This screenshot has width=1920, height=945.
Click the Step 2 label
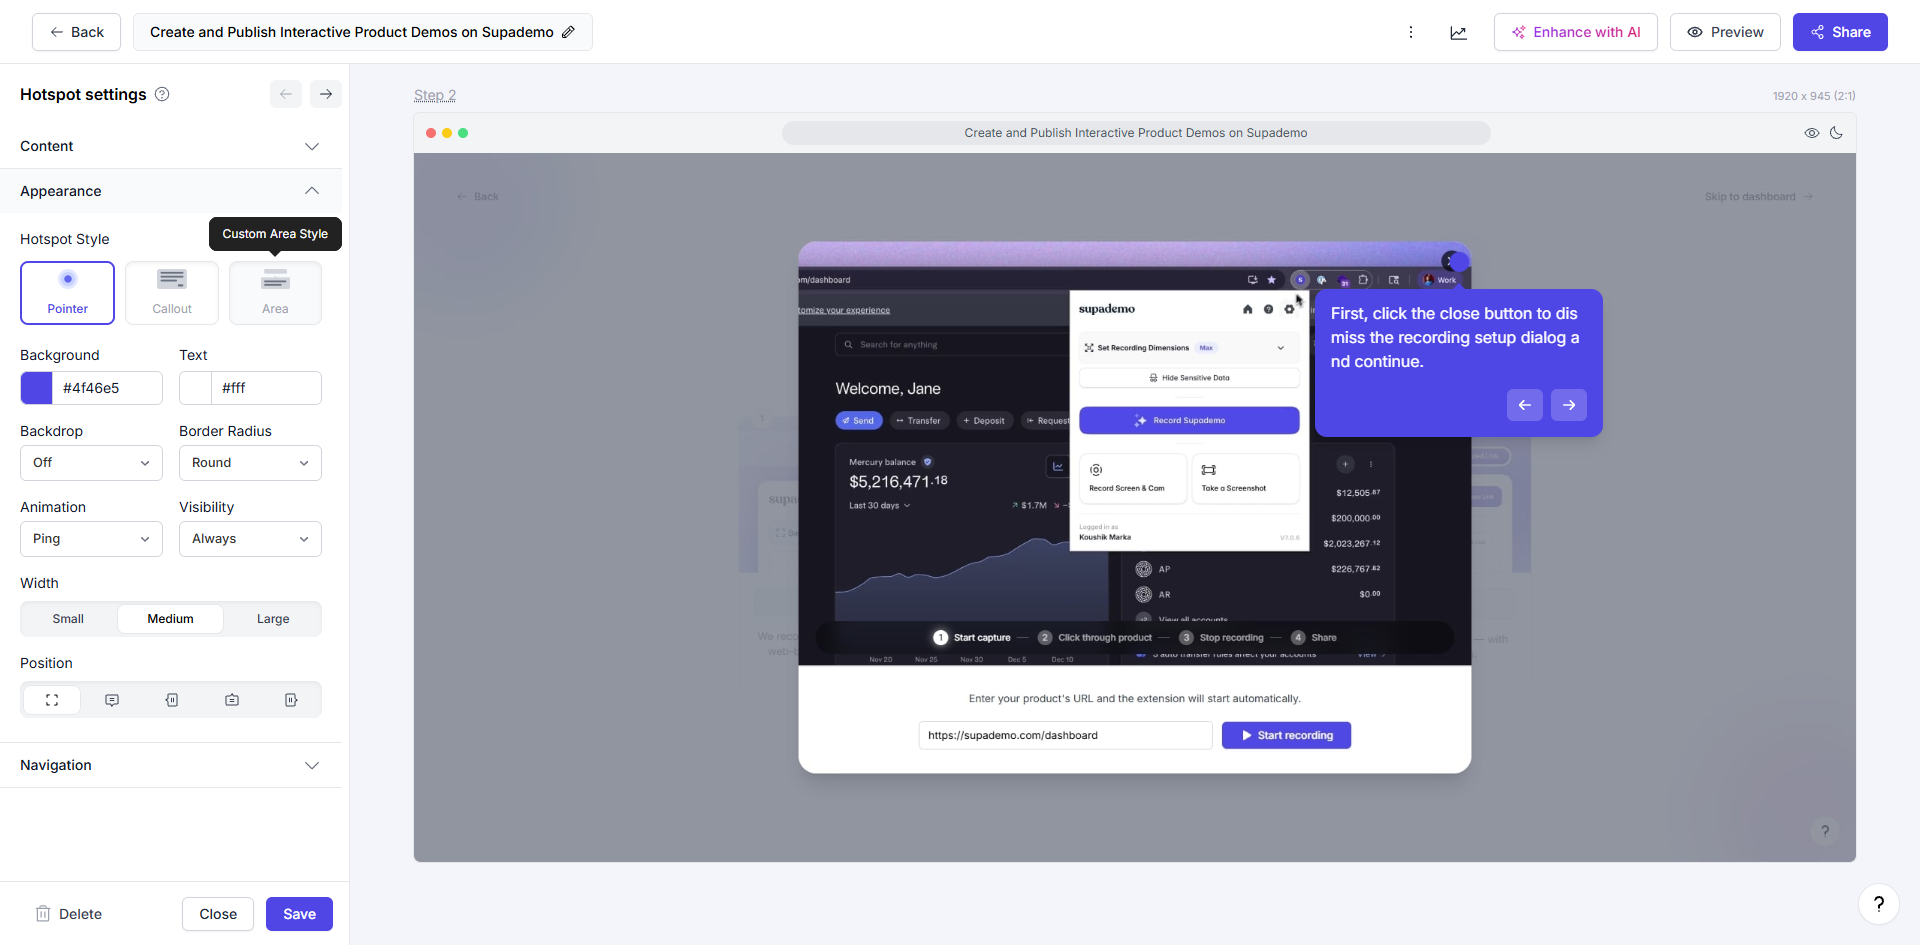coord(435,95)
